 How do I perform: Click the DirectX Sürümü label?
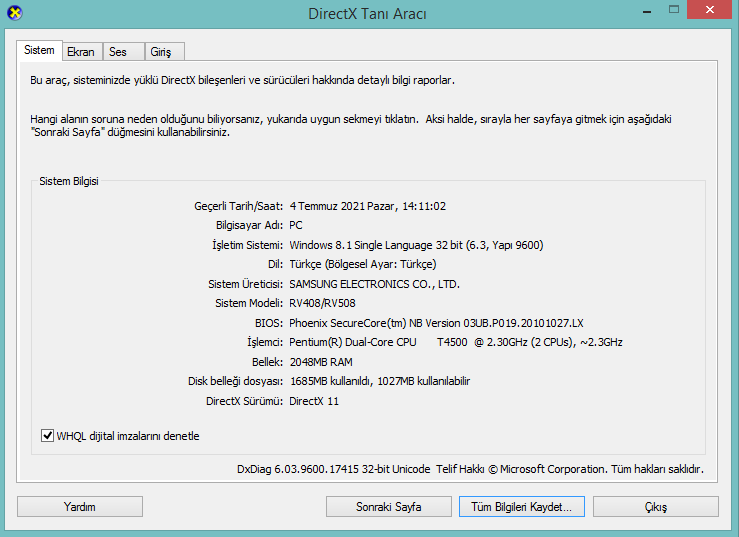tap(245, 401)
